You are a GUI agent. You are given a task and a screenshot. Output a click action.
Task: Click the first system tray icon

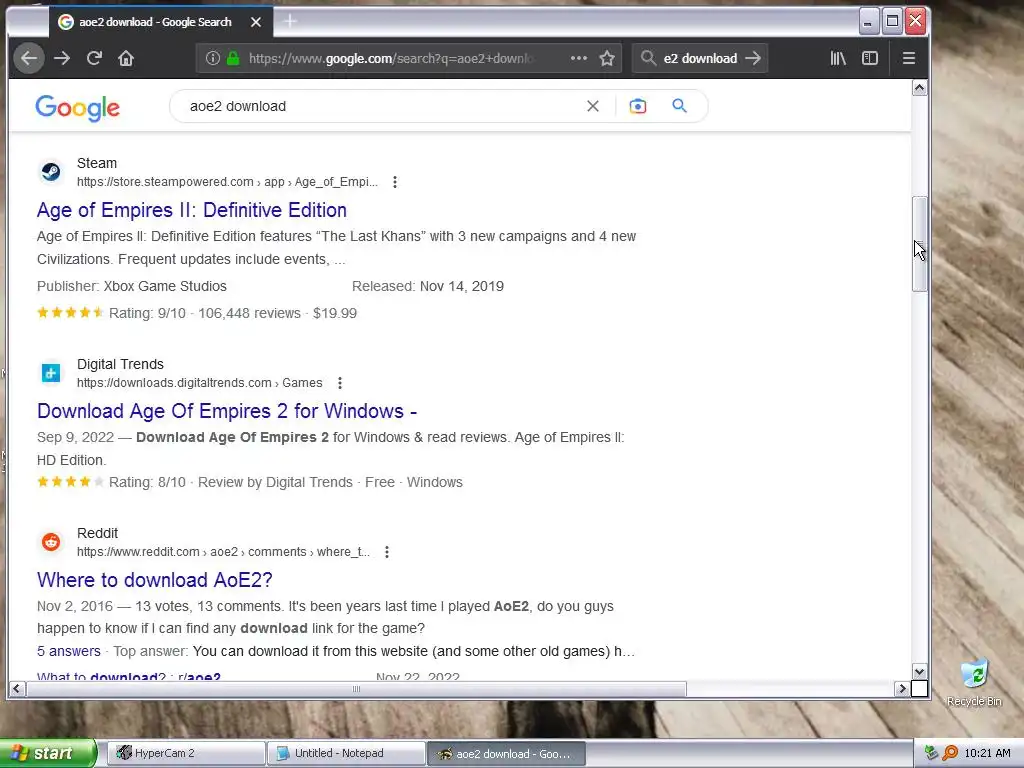point(931,753)
